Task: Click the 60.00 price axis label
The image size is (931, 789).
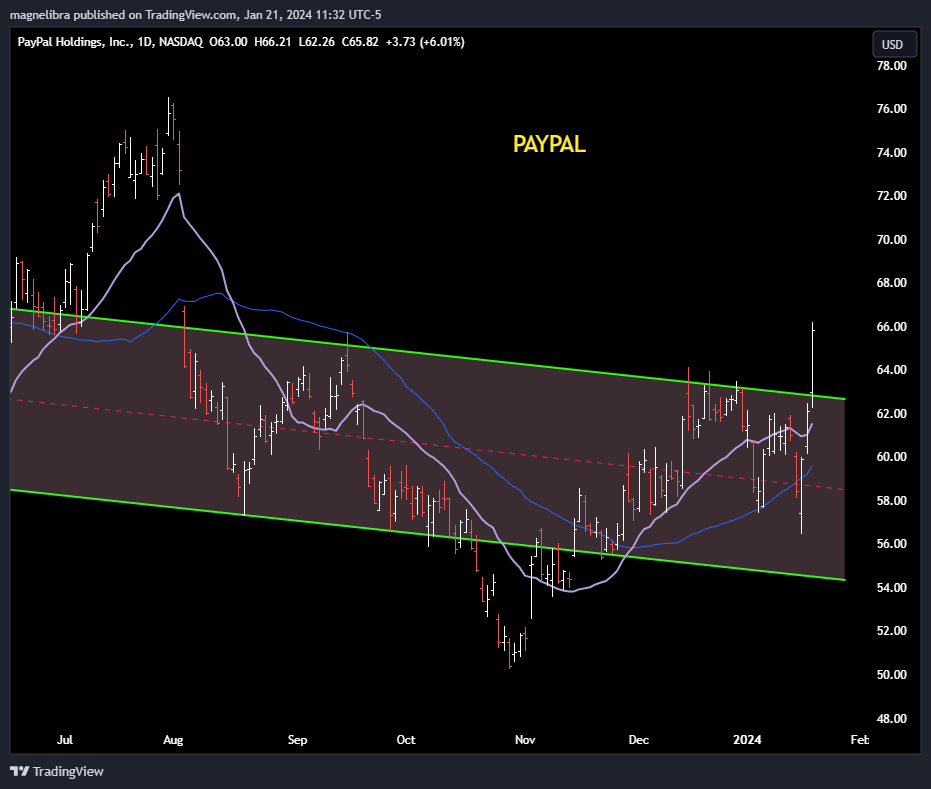Action: point(891,457)
